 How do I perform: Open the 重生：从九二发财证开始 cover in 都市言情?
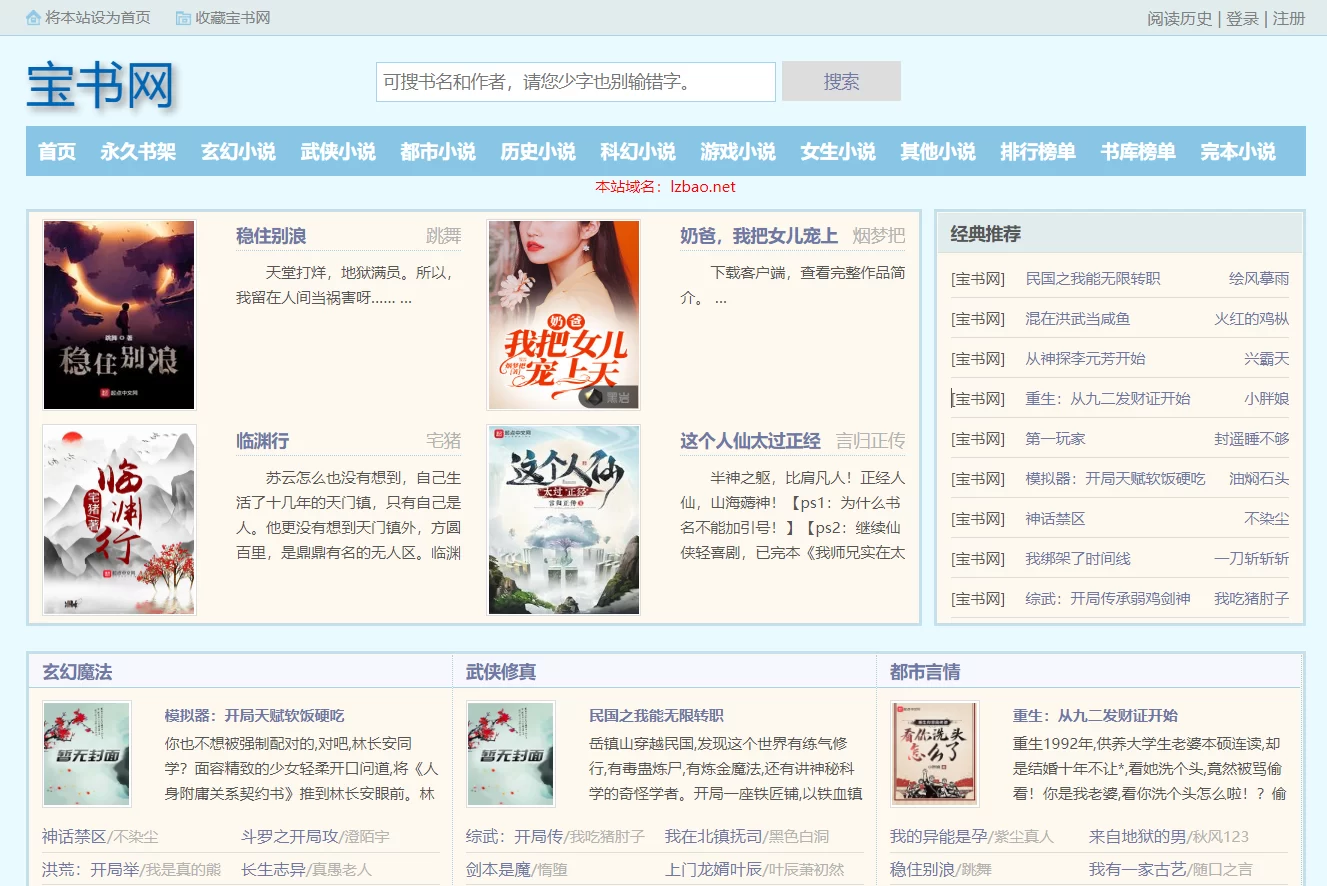tap(934, 753)
